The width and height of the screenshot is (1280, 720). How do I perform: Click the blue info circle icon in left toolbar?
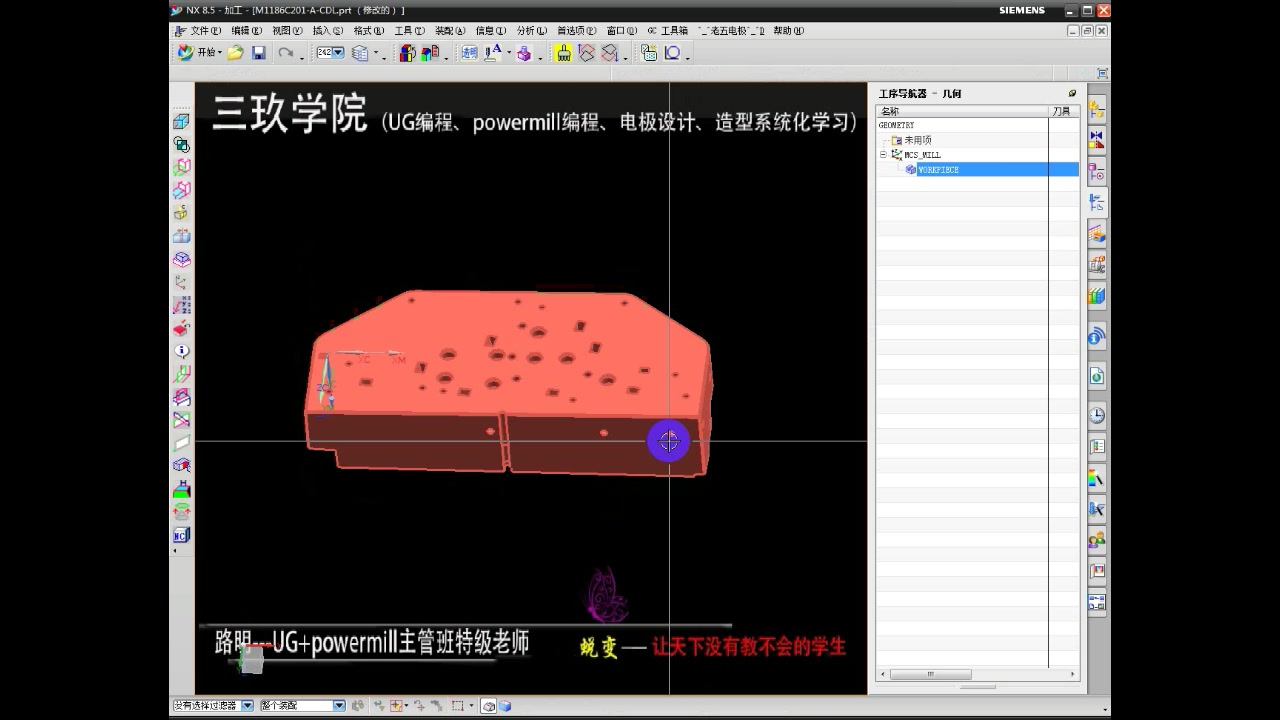point(181,351)
